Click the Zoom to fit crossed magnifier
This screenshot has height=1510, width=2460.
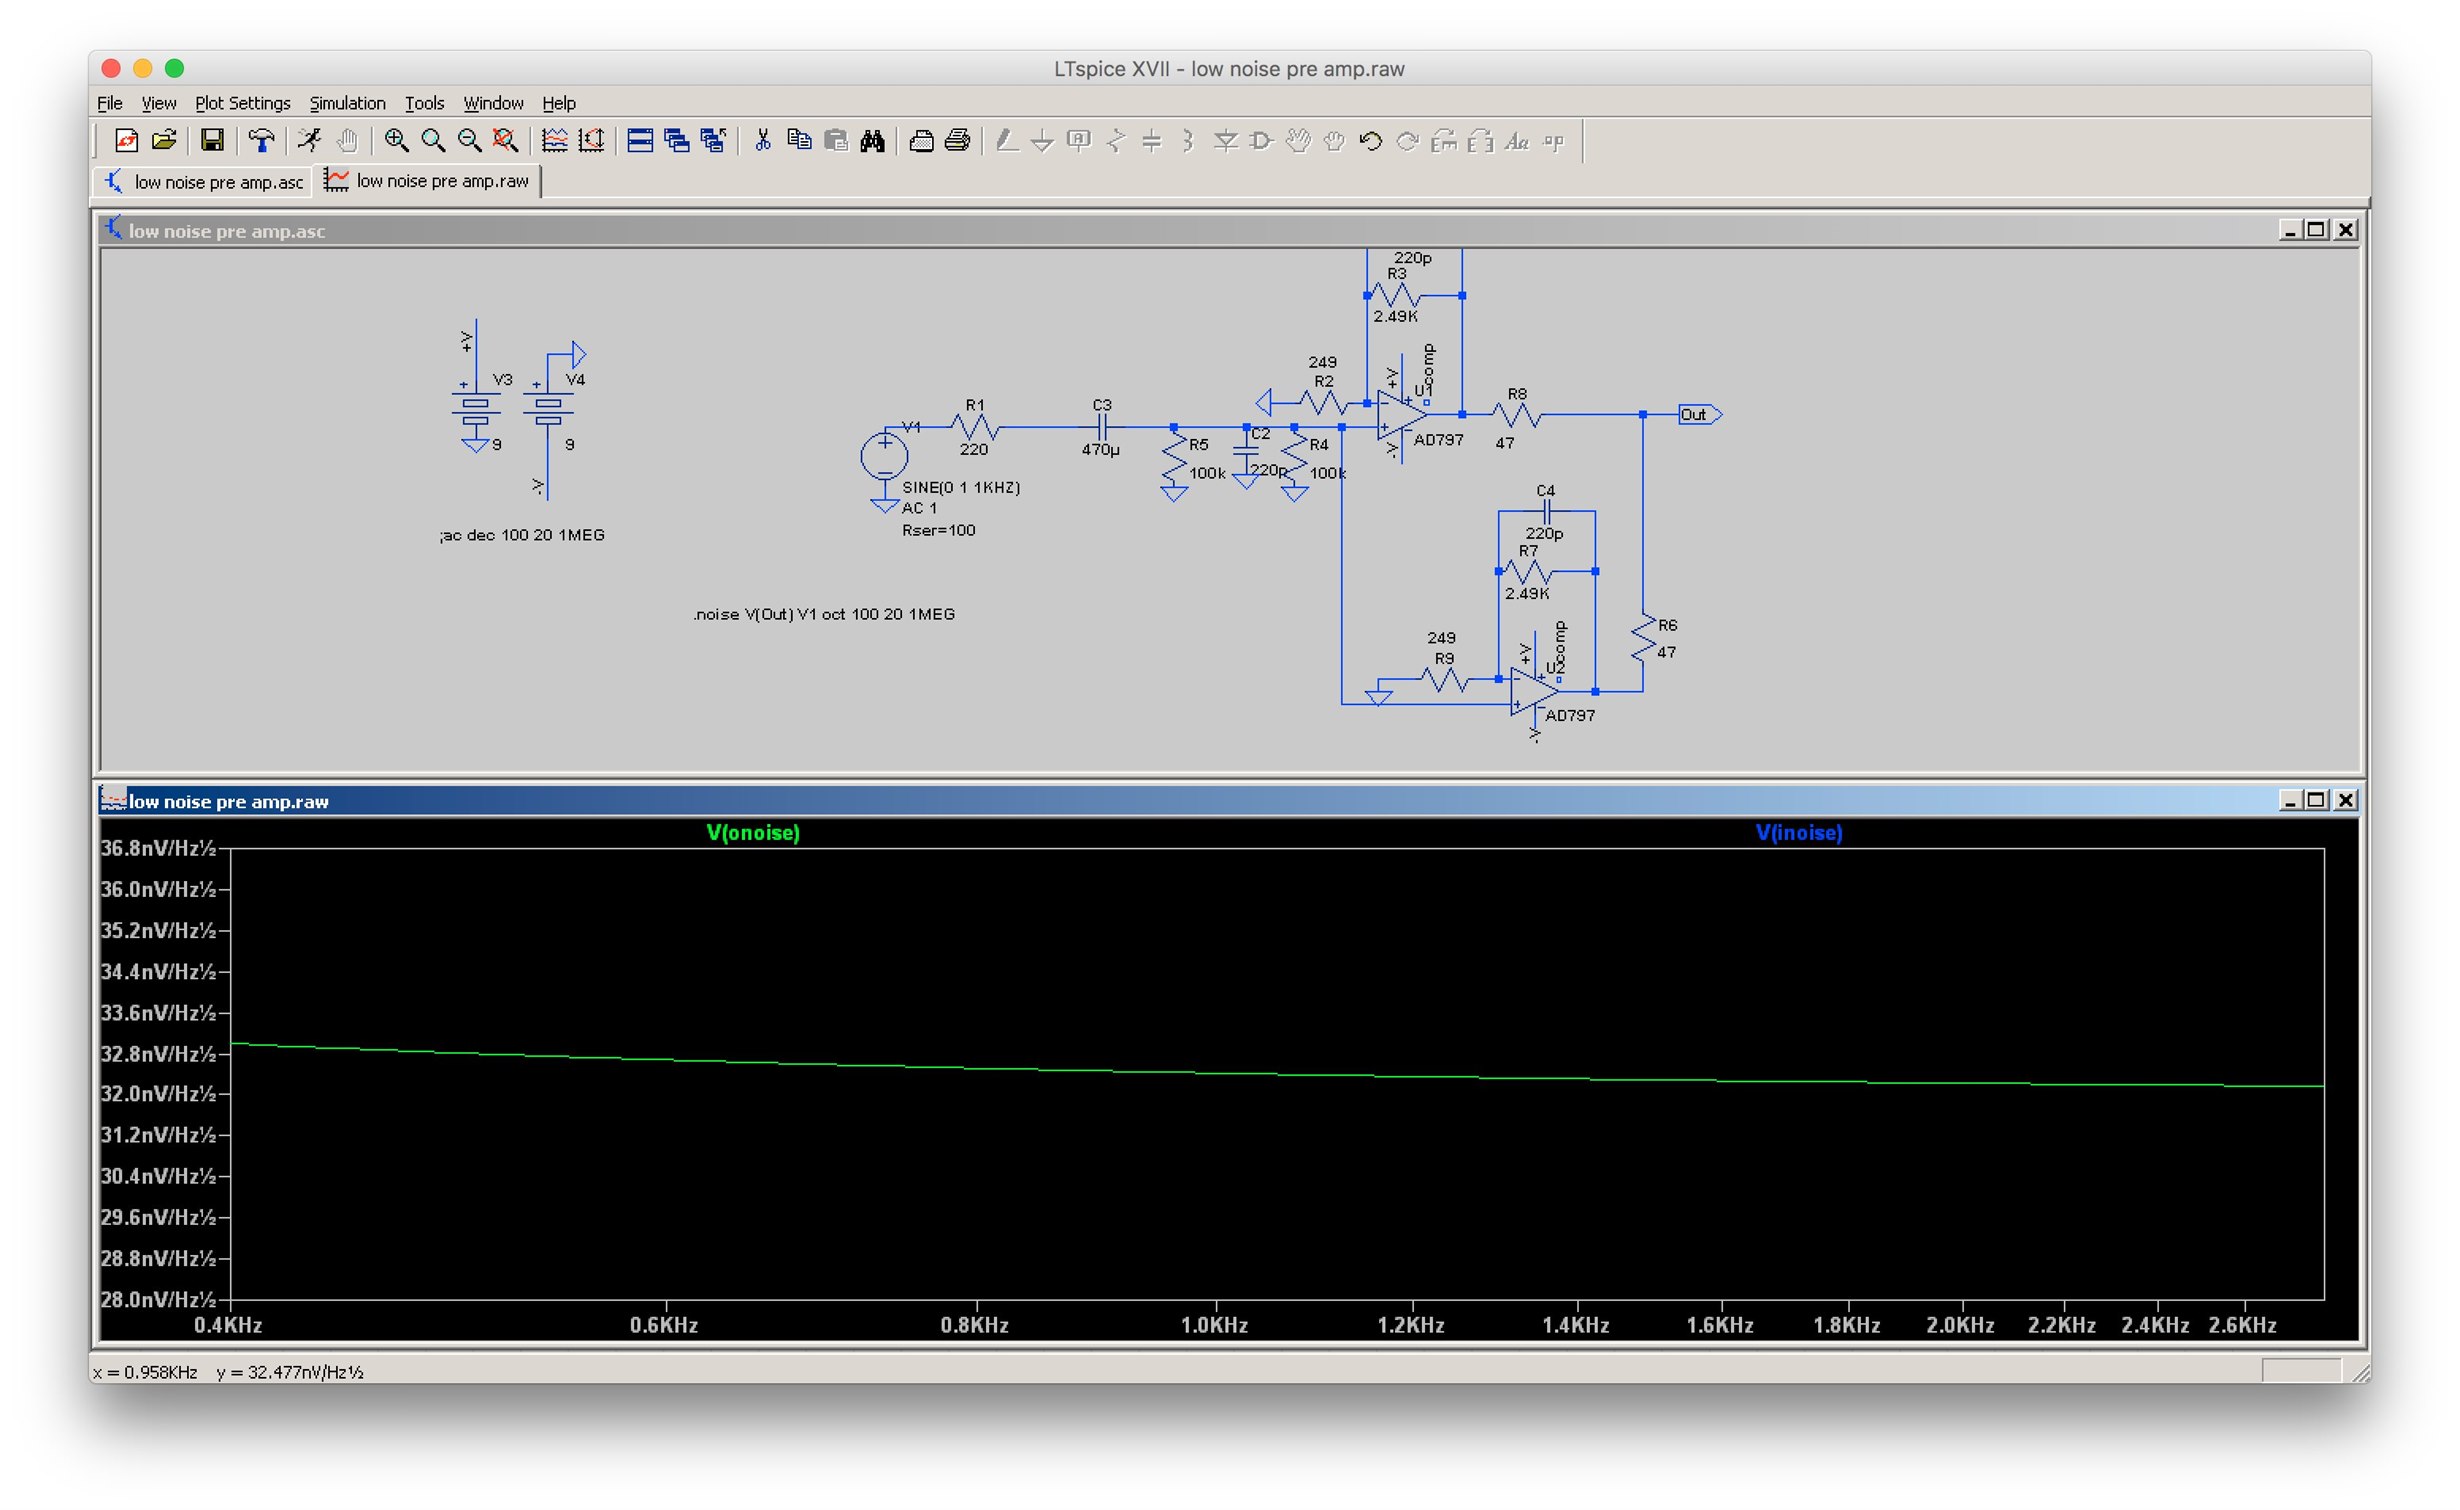tap(506, 141)
